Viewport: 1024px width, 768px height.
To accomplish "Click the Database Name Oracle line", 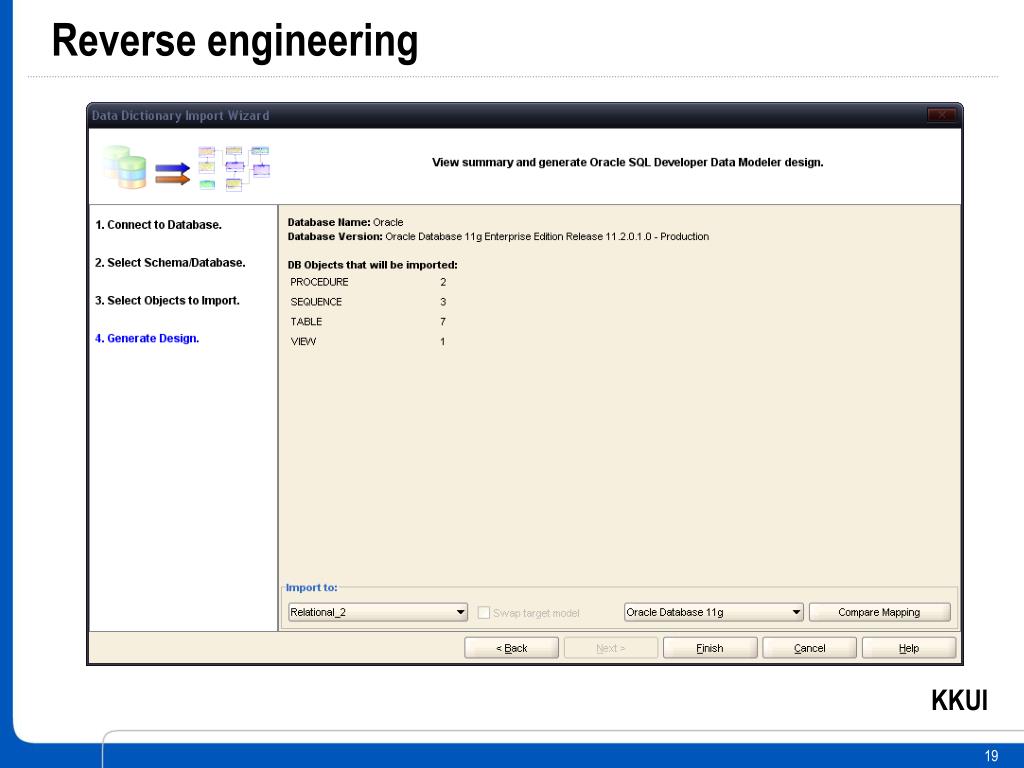I will (345, 222).
